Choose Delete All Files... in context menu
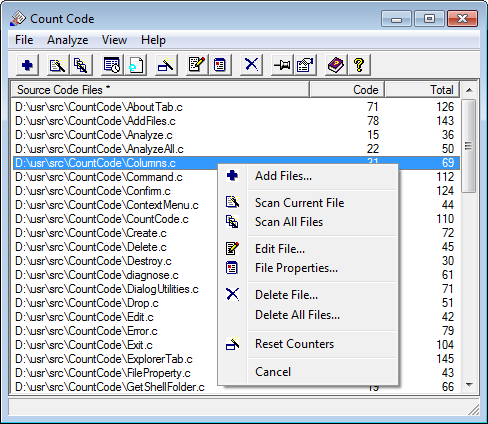Viewport: 488px width, 424px height. [297, 315]
